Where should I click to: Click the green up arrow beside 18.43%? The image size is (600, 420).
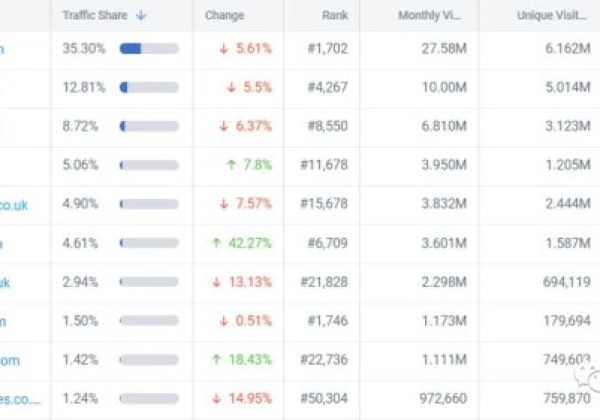coord(217,360)
